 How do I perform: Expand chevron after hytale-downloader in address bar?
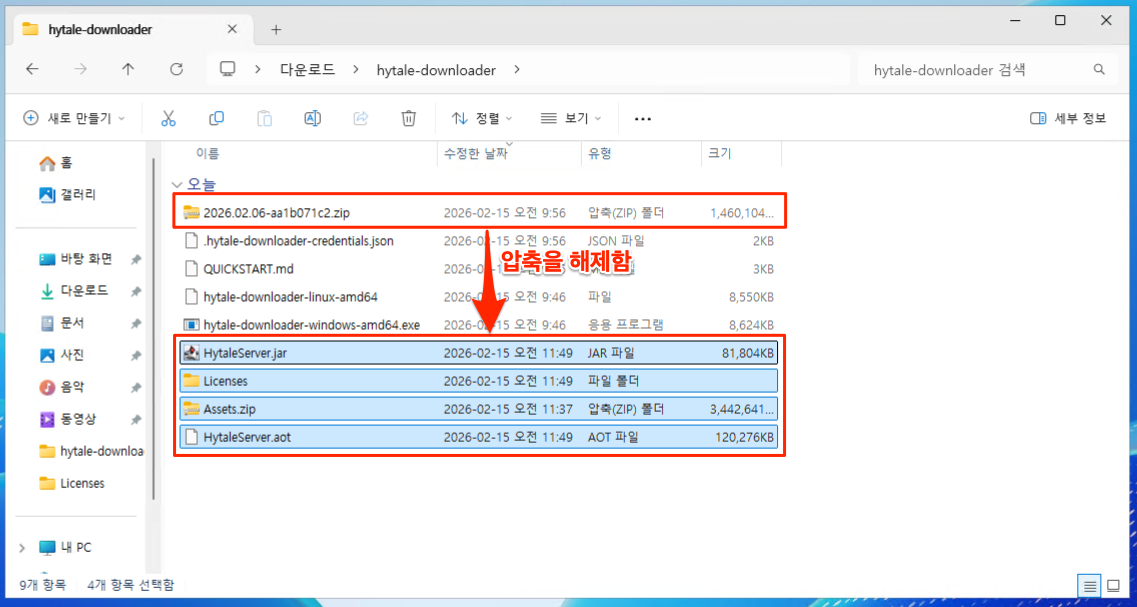[516, 70]
